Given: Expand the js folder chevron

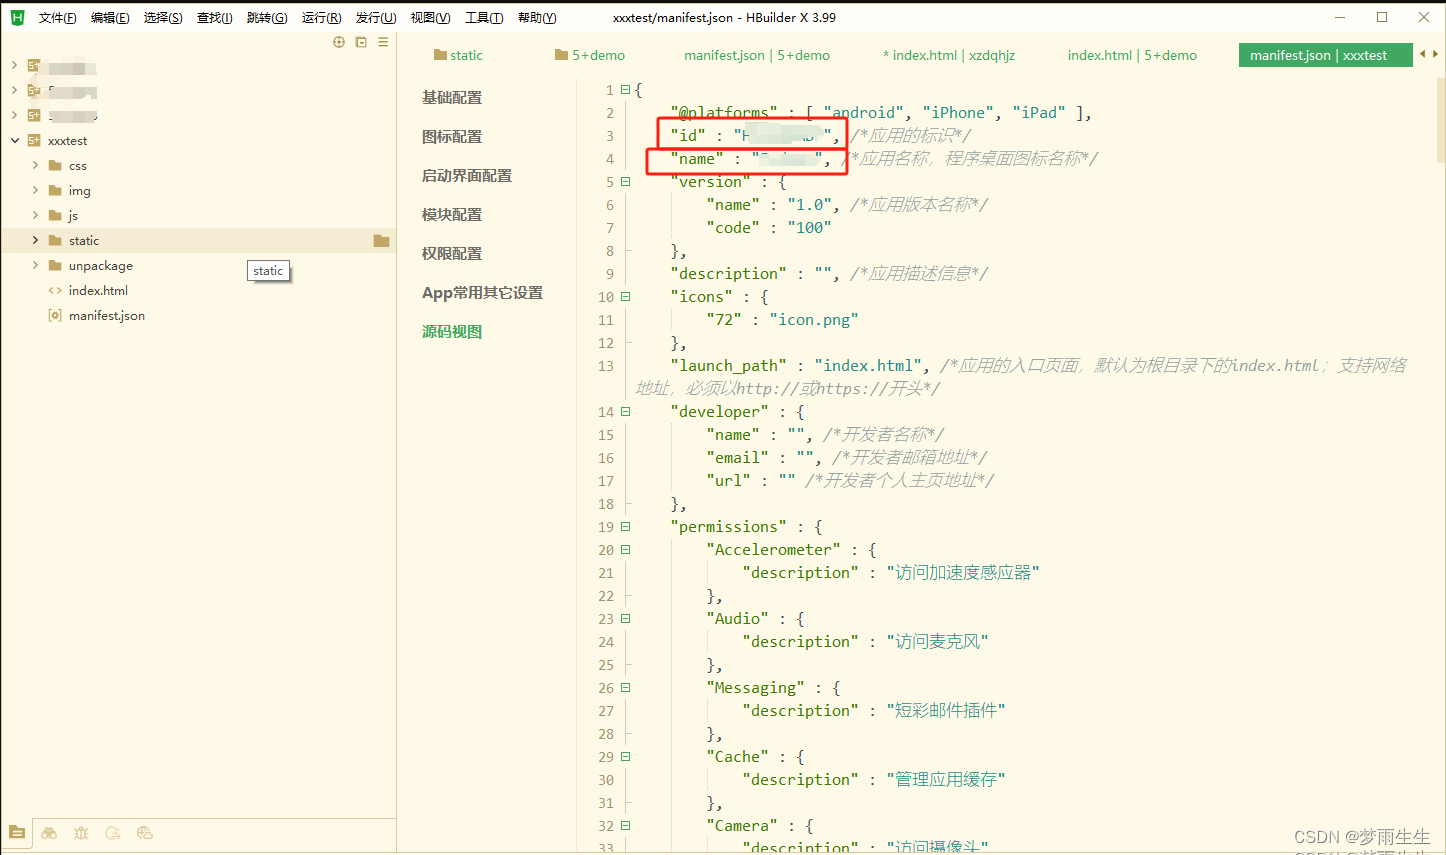Looking at the screenshot, I should coord(36,215).
